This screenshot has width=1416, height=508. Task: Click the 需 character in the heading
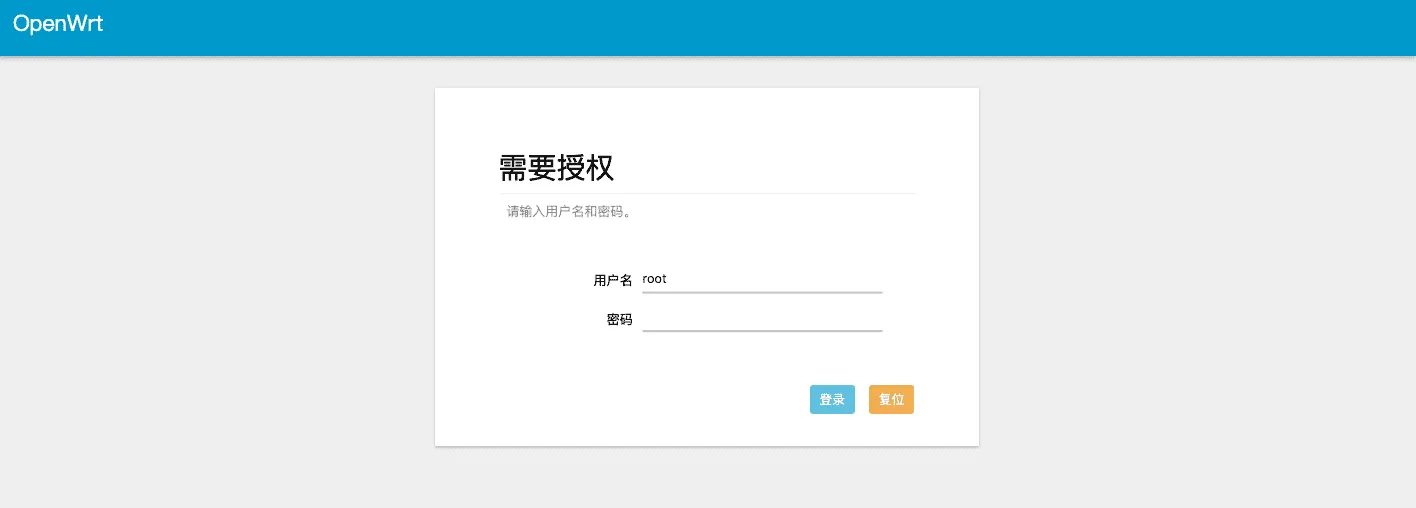point(513,168)
